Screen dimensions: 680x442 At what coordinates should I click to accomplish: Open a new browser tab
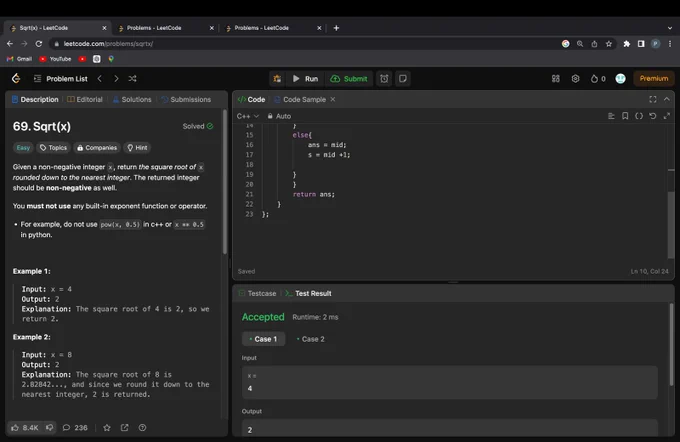point(336,28)
